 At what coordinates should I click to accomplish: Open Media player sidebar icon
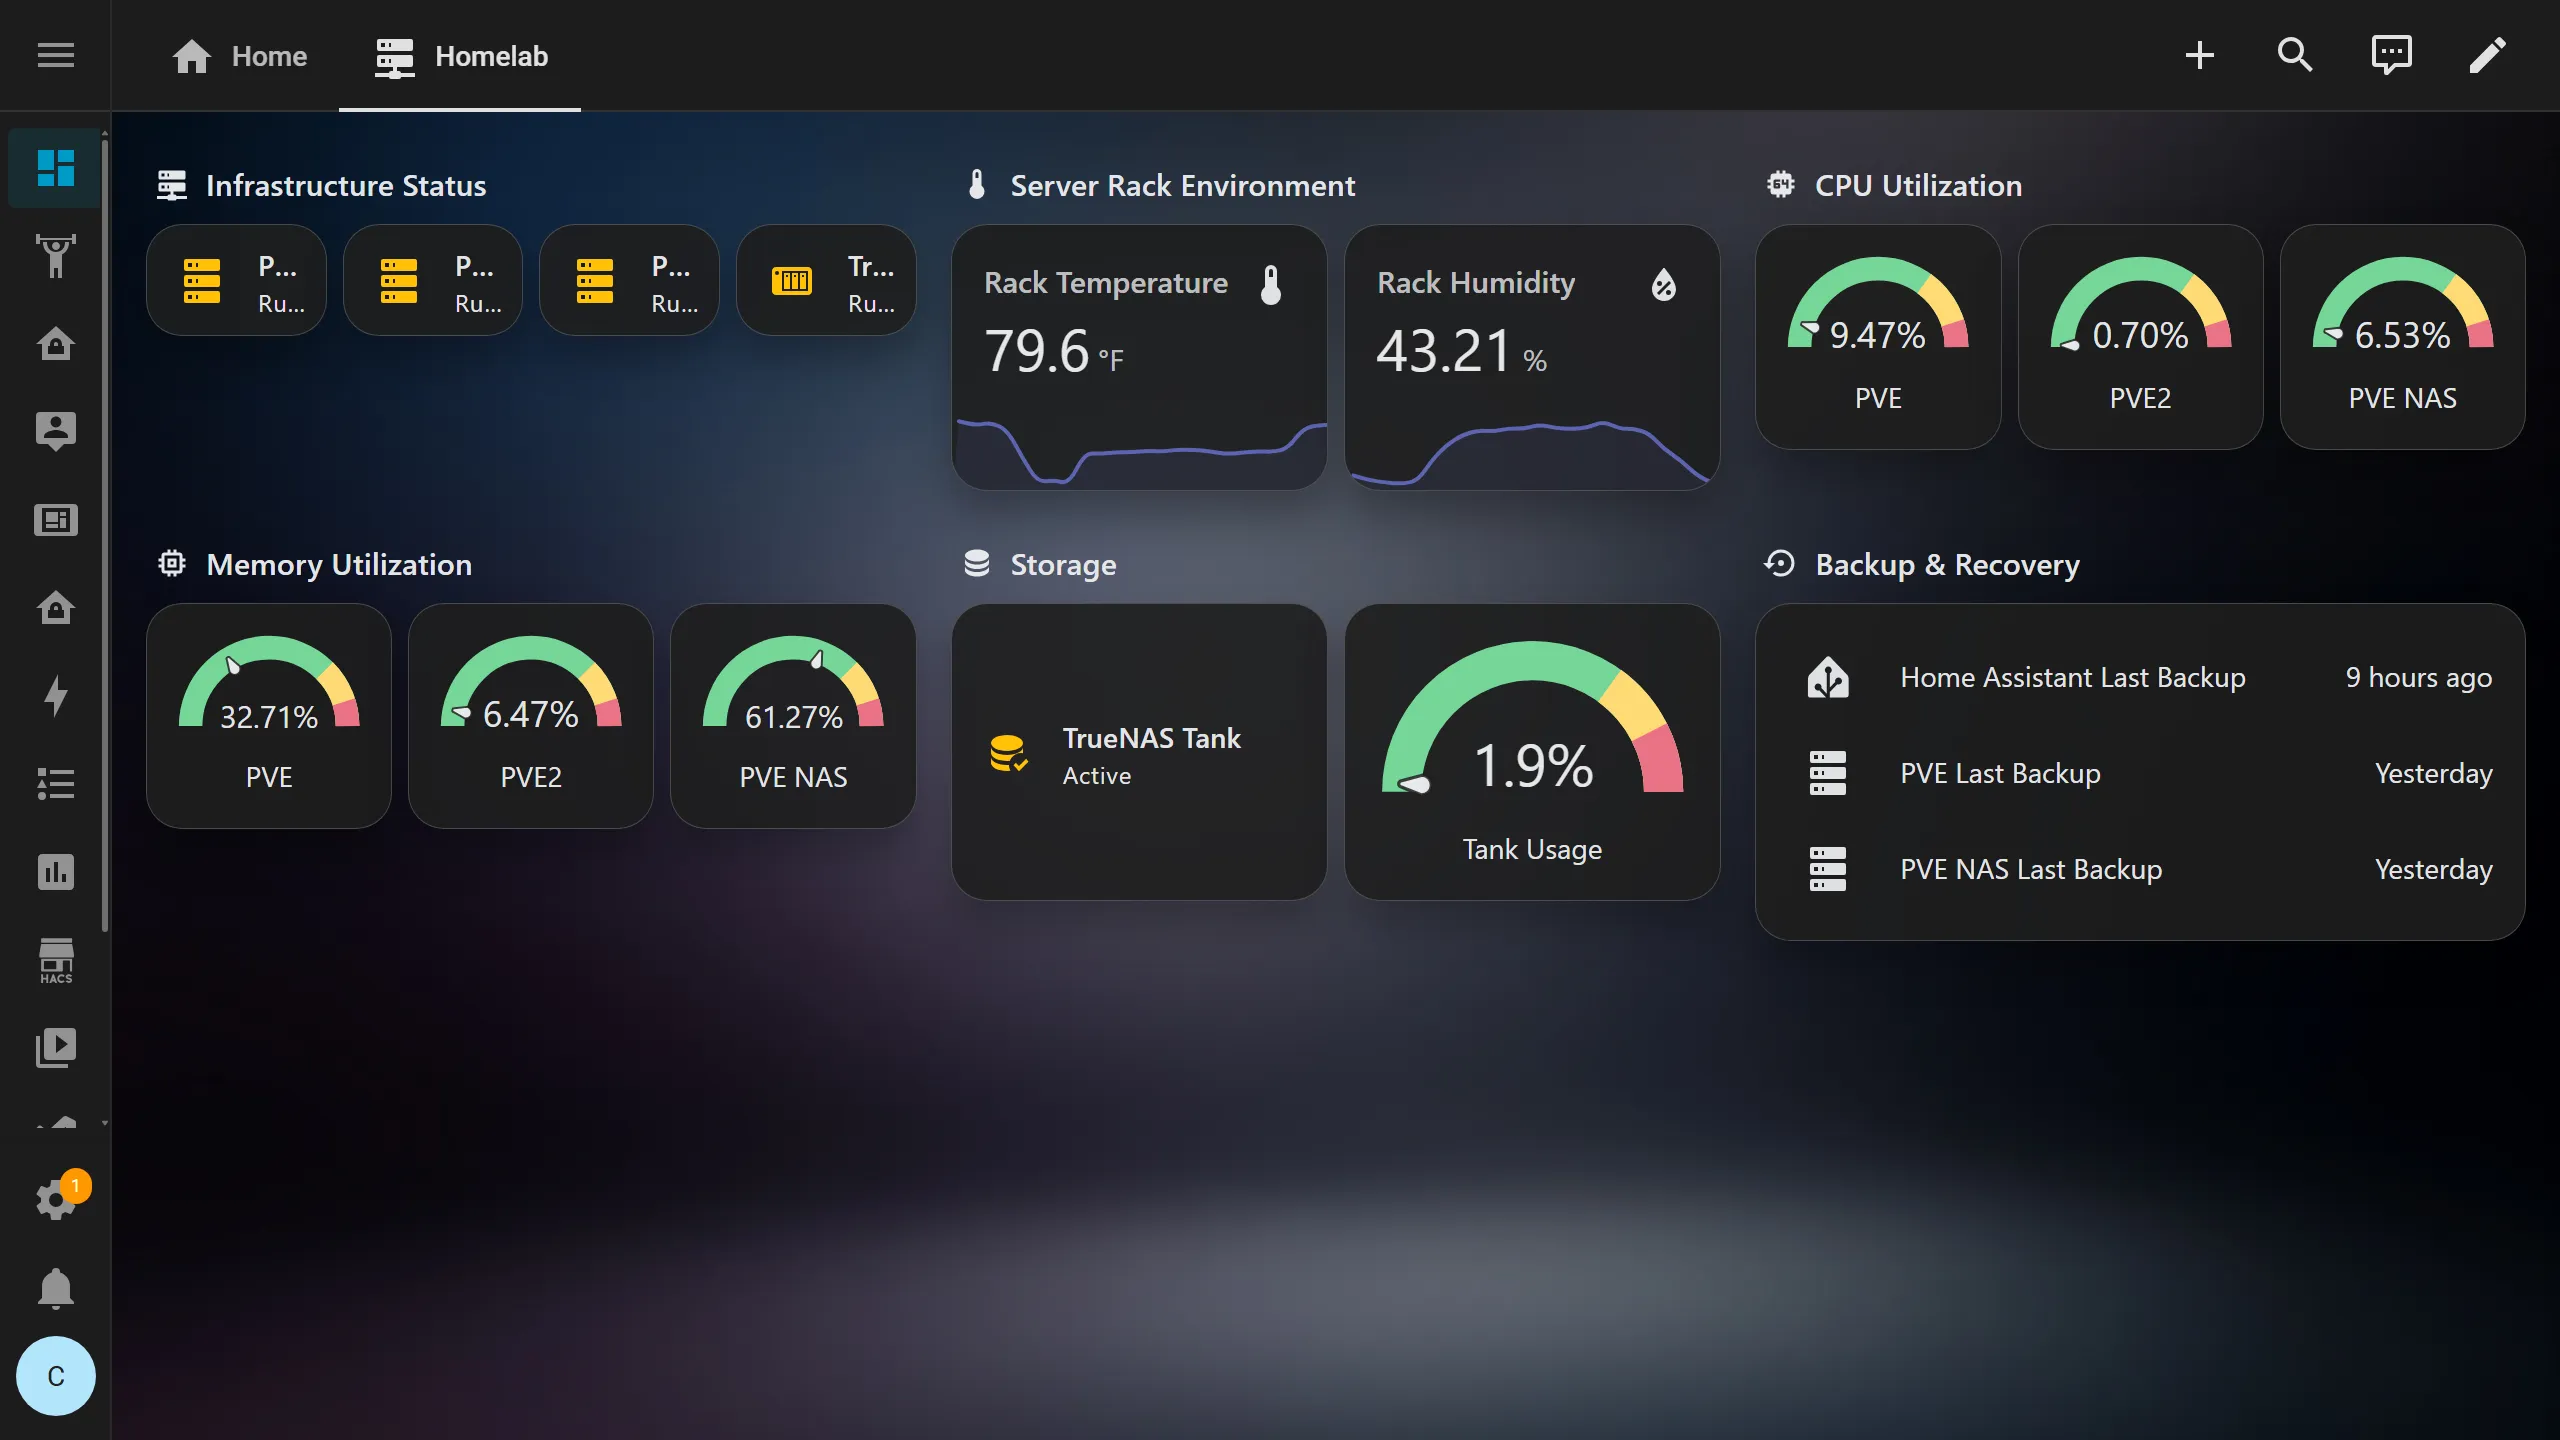coord(55,1048)
